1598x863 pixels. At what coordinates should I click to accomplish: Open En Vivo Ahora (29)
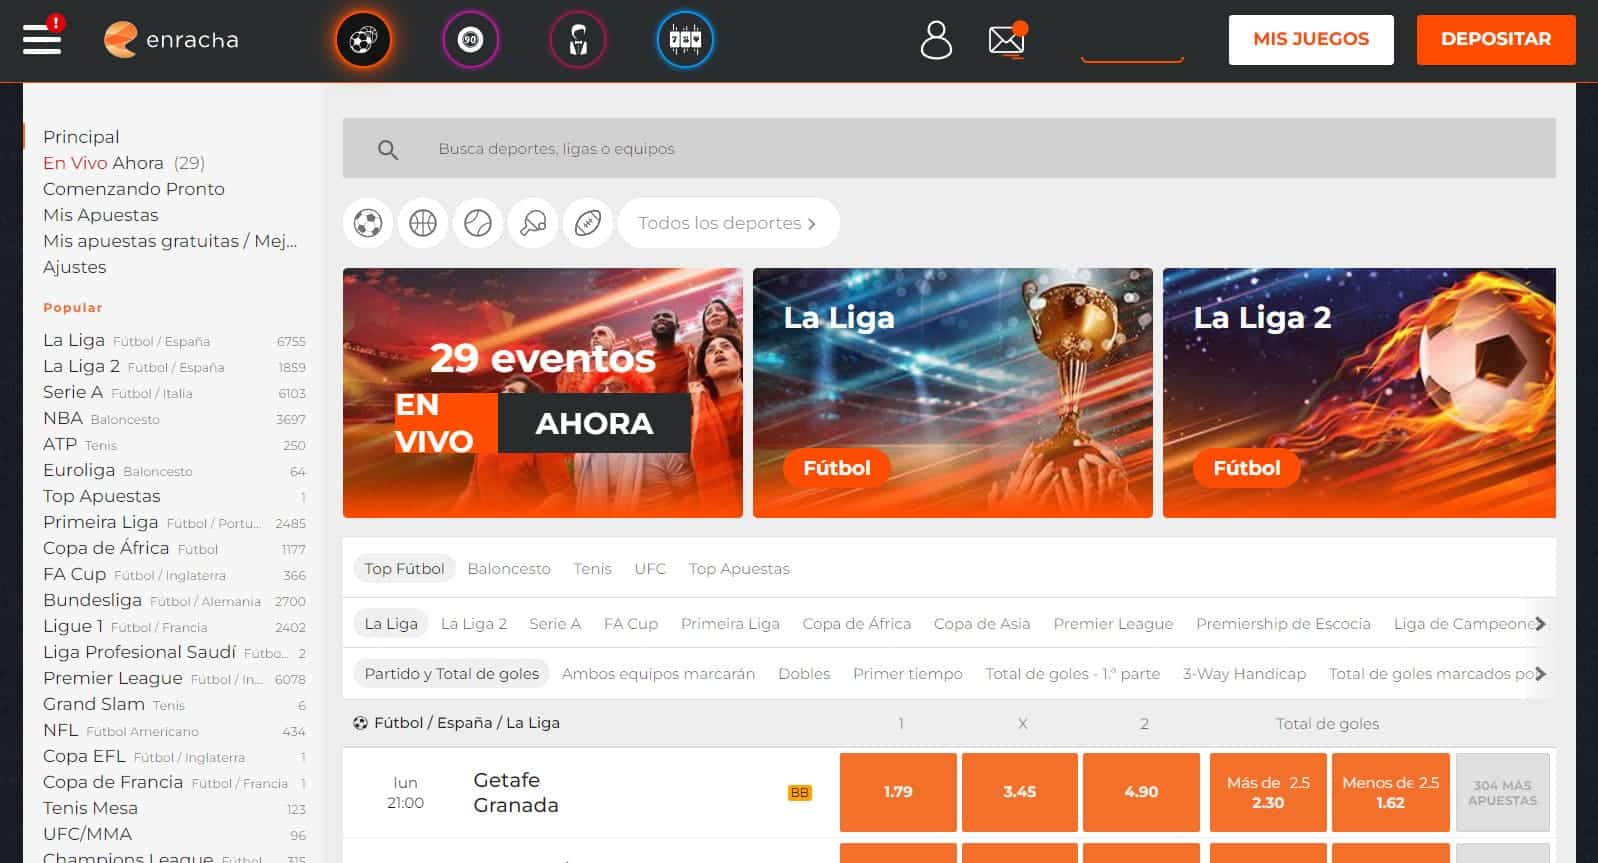coord(124,163)
